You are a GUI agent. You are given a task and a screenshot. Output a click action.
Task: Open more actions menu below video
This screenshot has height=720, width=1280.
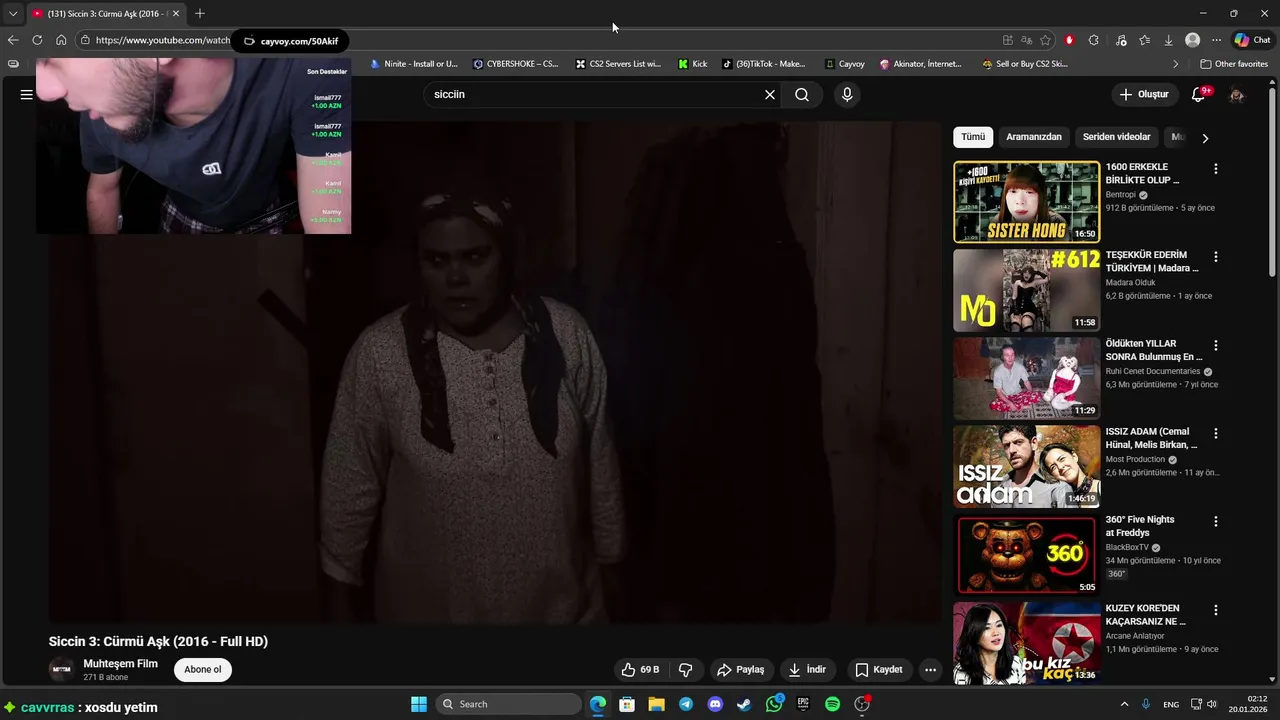(930, 670)
